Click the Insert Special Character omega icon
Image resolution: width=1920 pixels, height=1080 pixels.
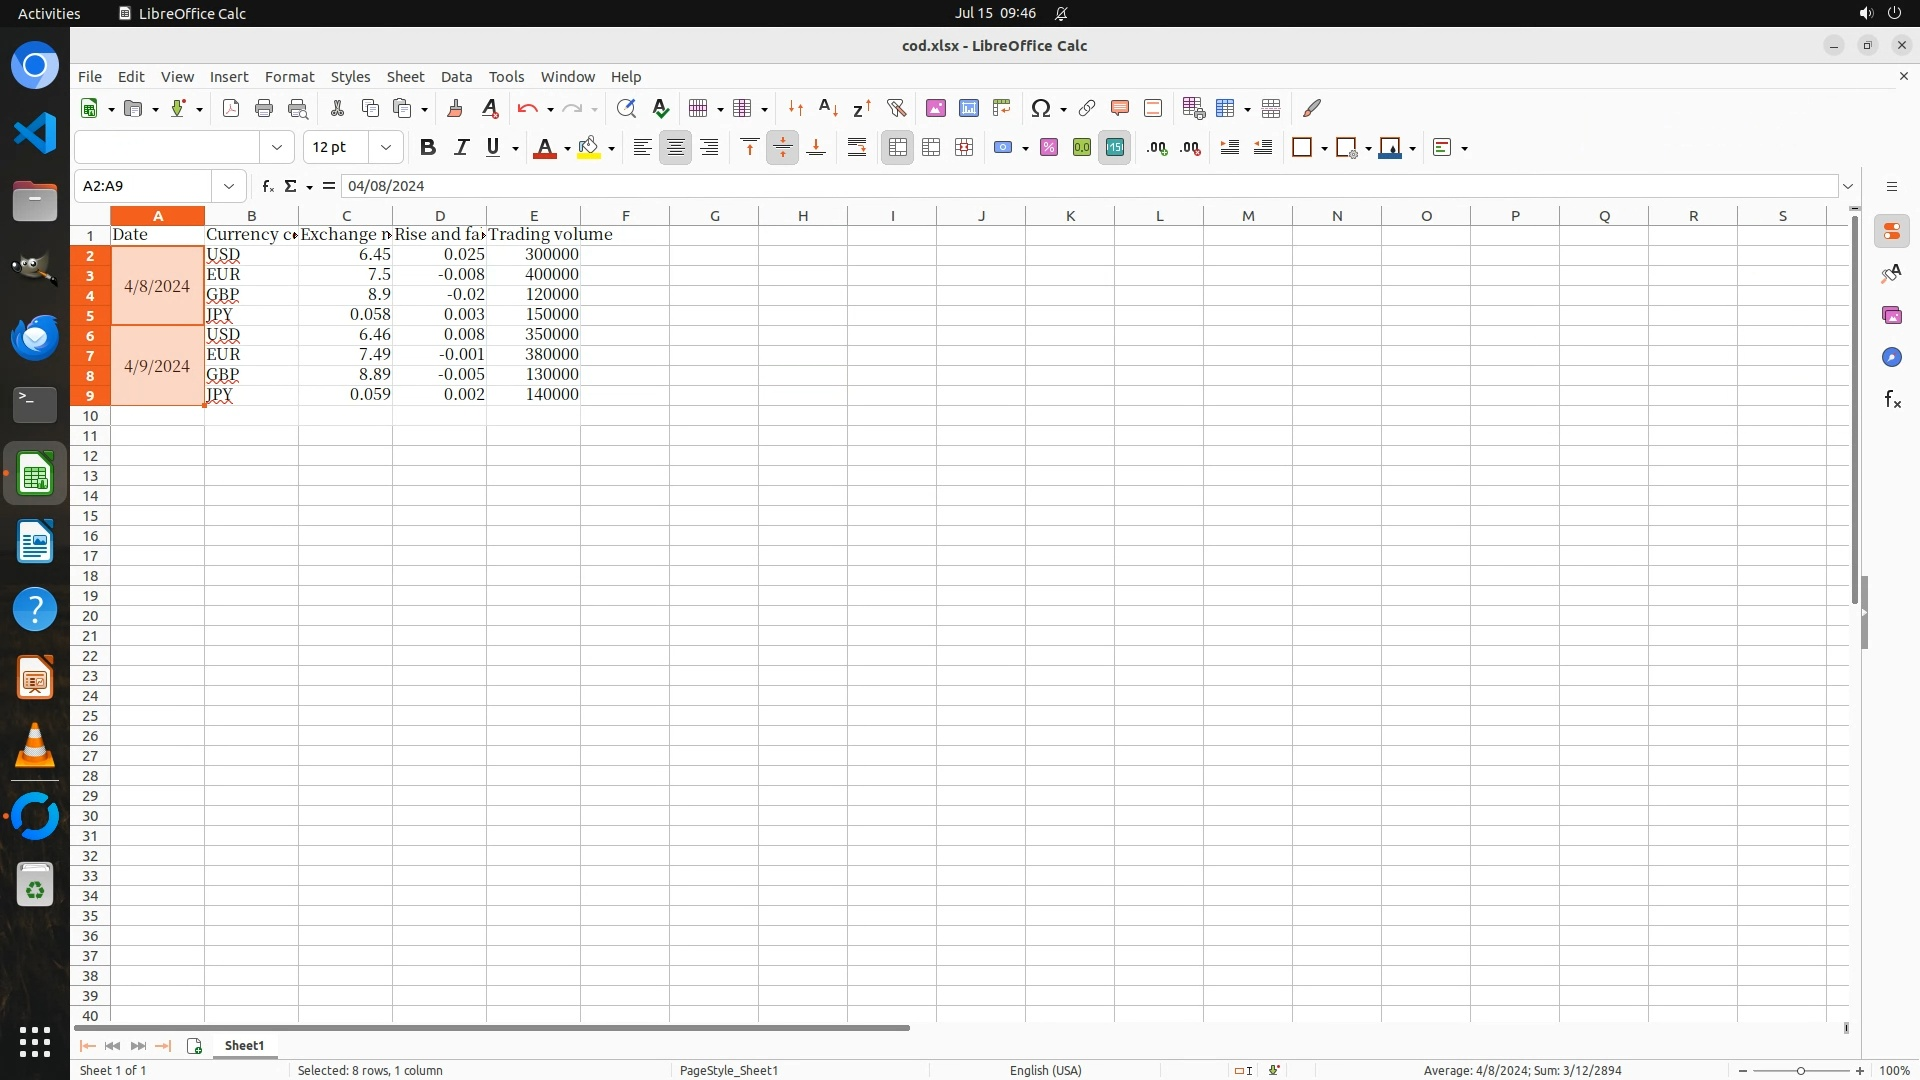tap(1041, 108)
